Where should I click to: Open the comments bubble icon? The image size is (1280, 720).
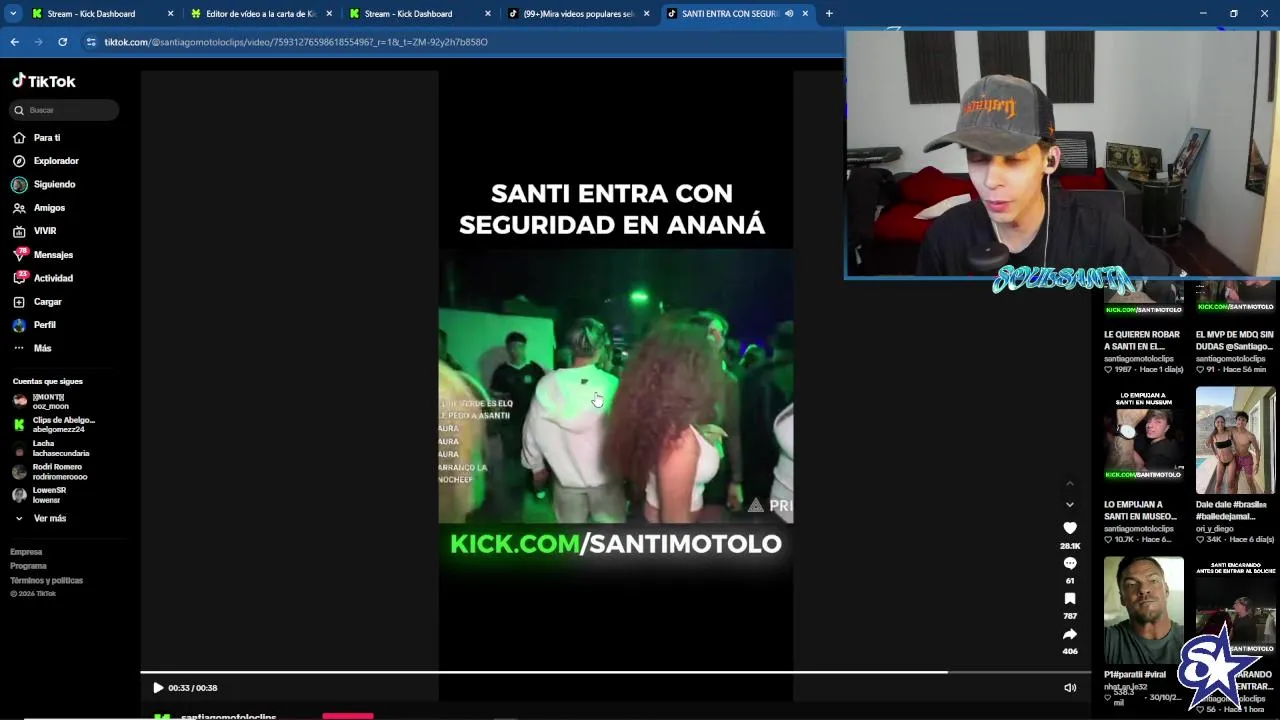(x=1070, y=564)
